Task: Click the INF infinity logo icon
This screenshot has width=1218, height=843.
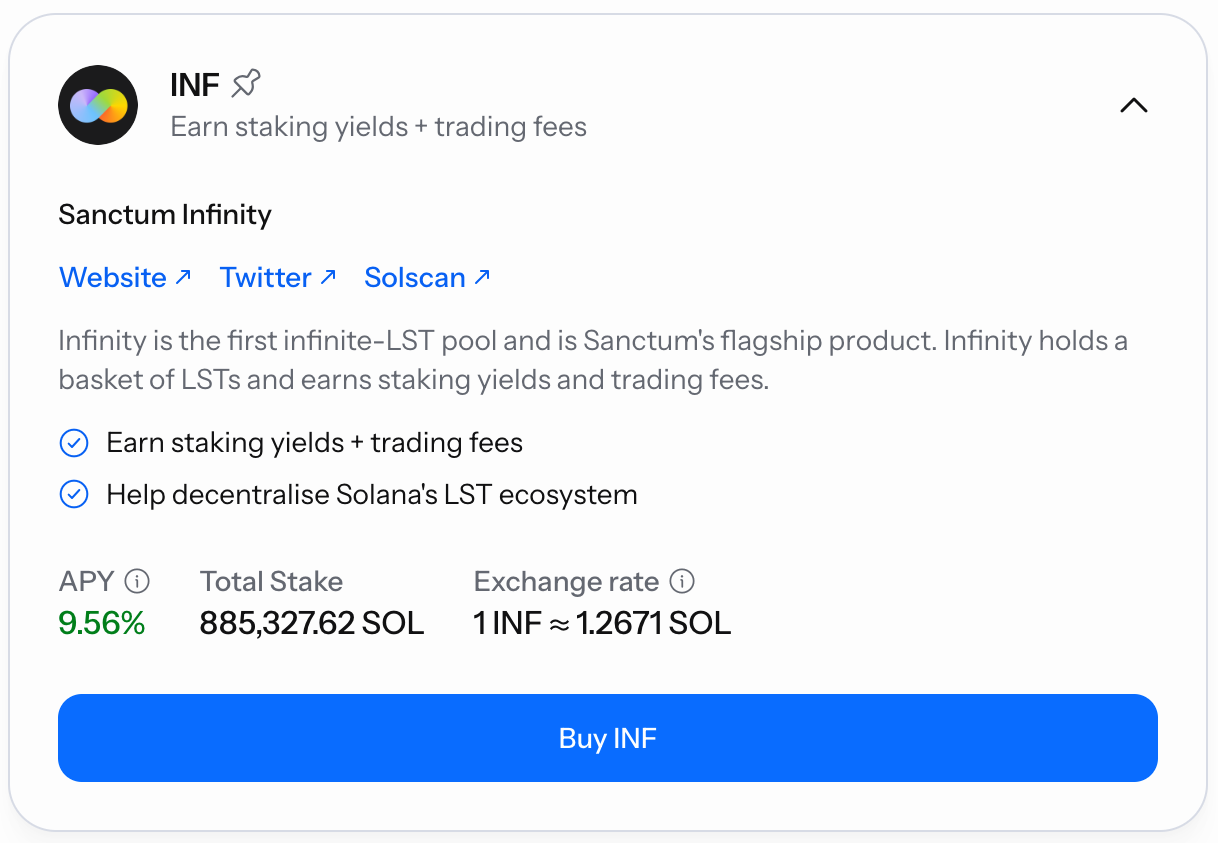Action: coord(98,105)
